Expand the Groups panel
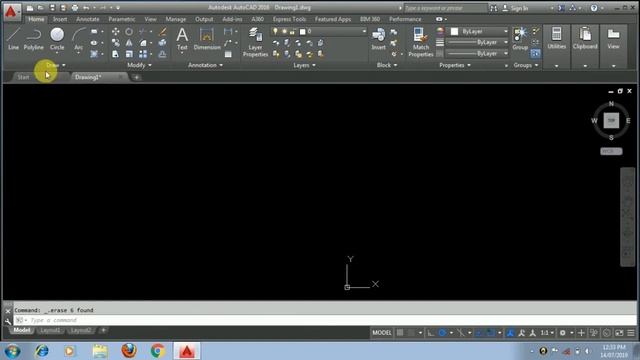Image resolution: width=640 pixels, height=360 pixels. pos(526,65)
